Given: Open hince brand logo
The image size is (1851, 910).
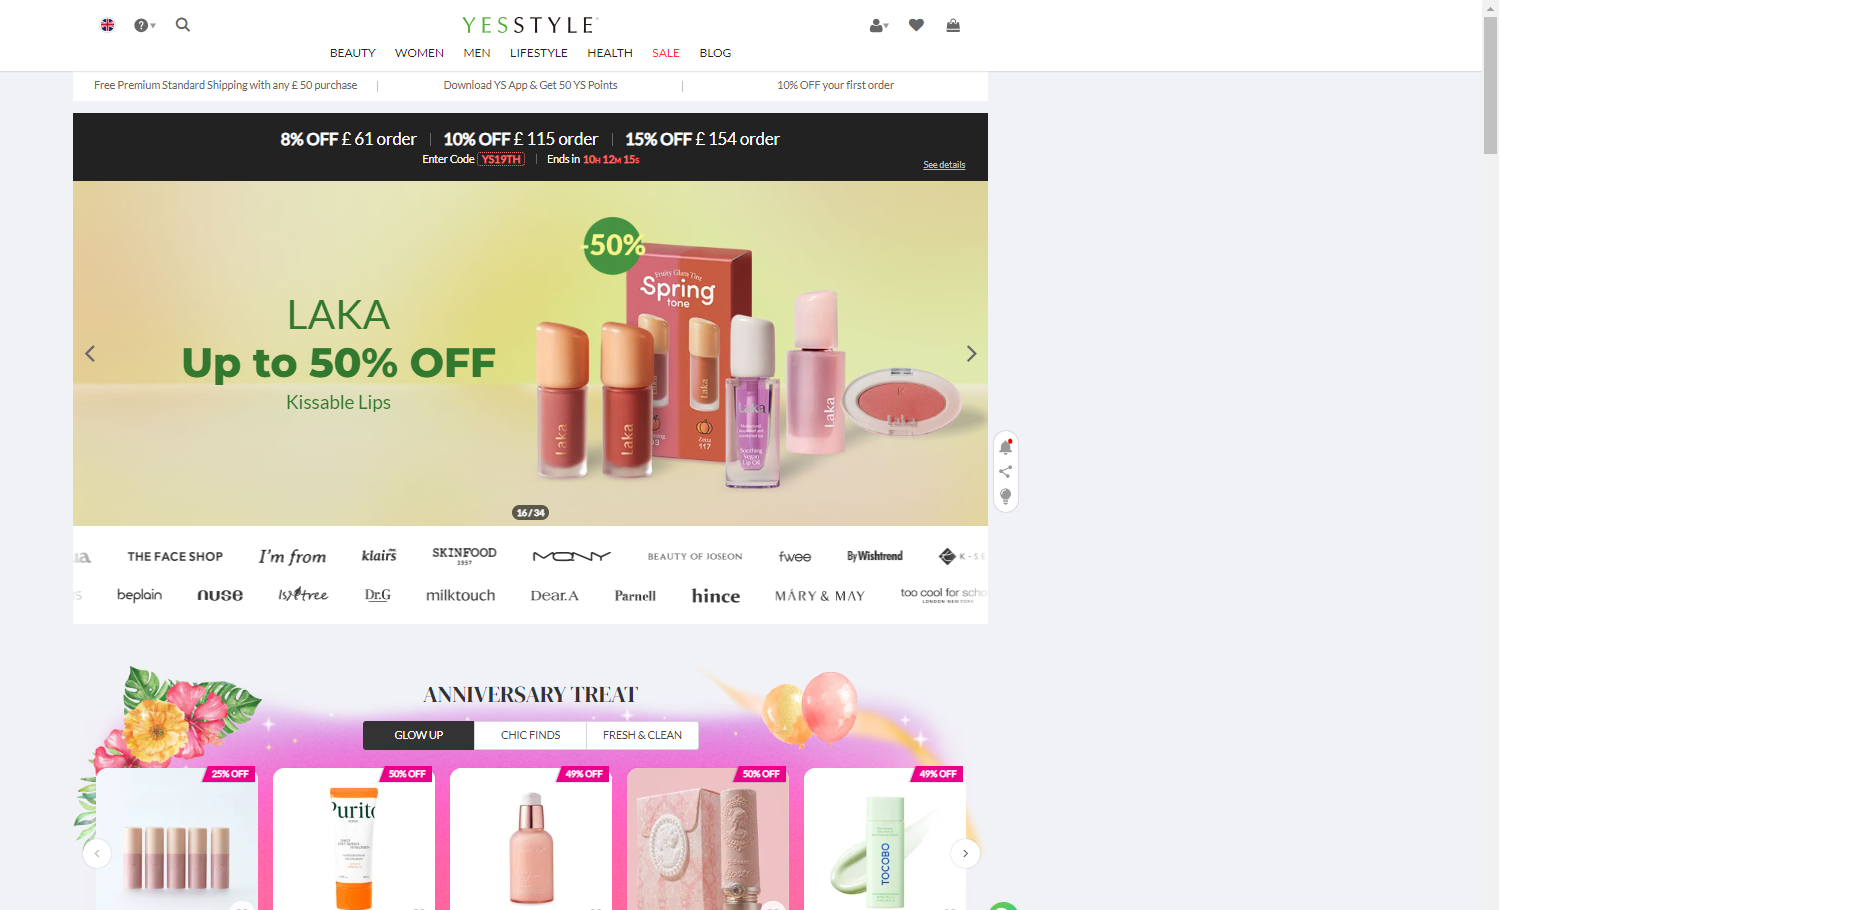Looking at the screenshot, I should click(x=716, y=595).
